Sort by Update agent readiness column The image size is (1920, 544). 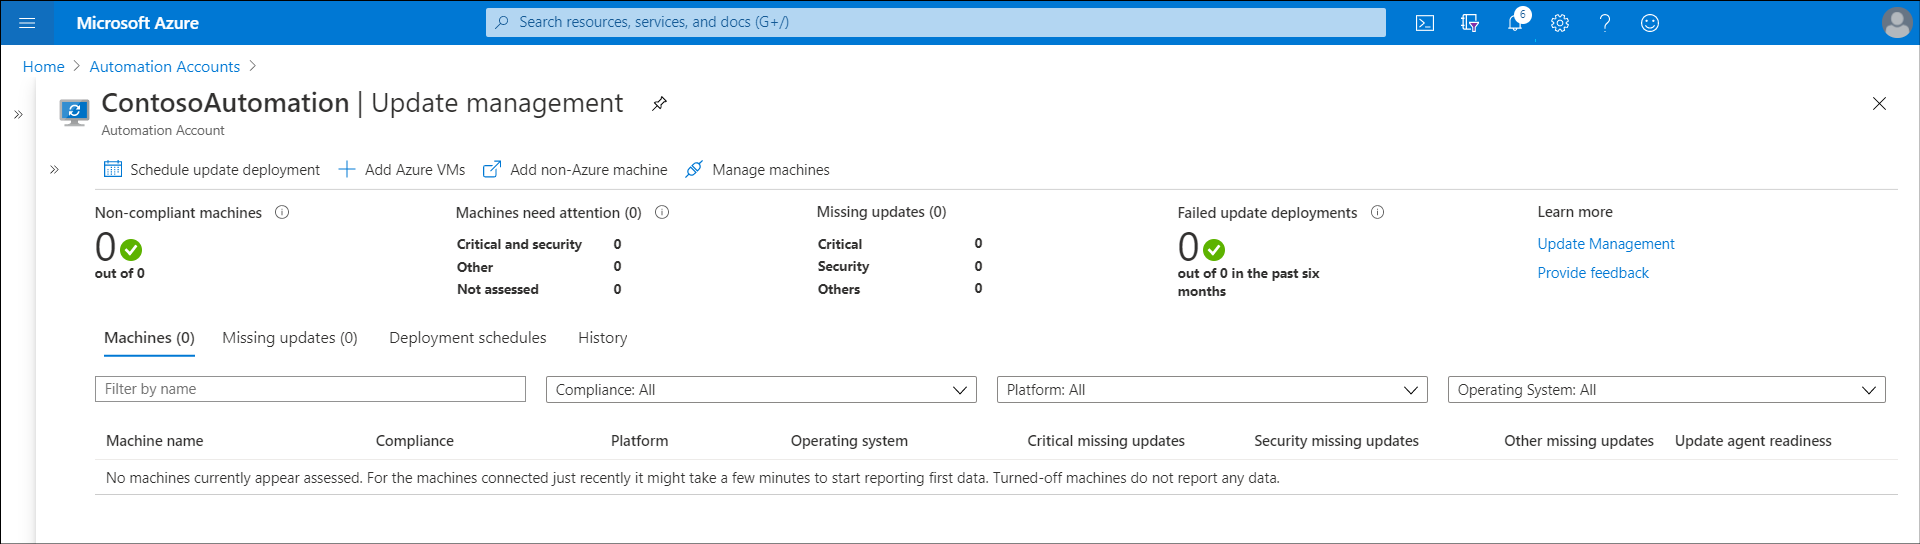[x=1753, y=441]
